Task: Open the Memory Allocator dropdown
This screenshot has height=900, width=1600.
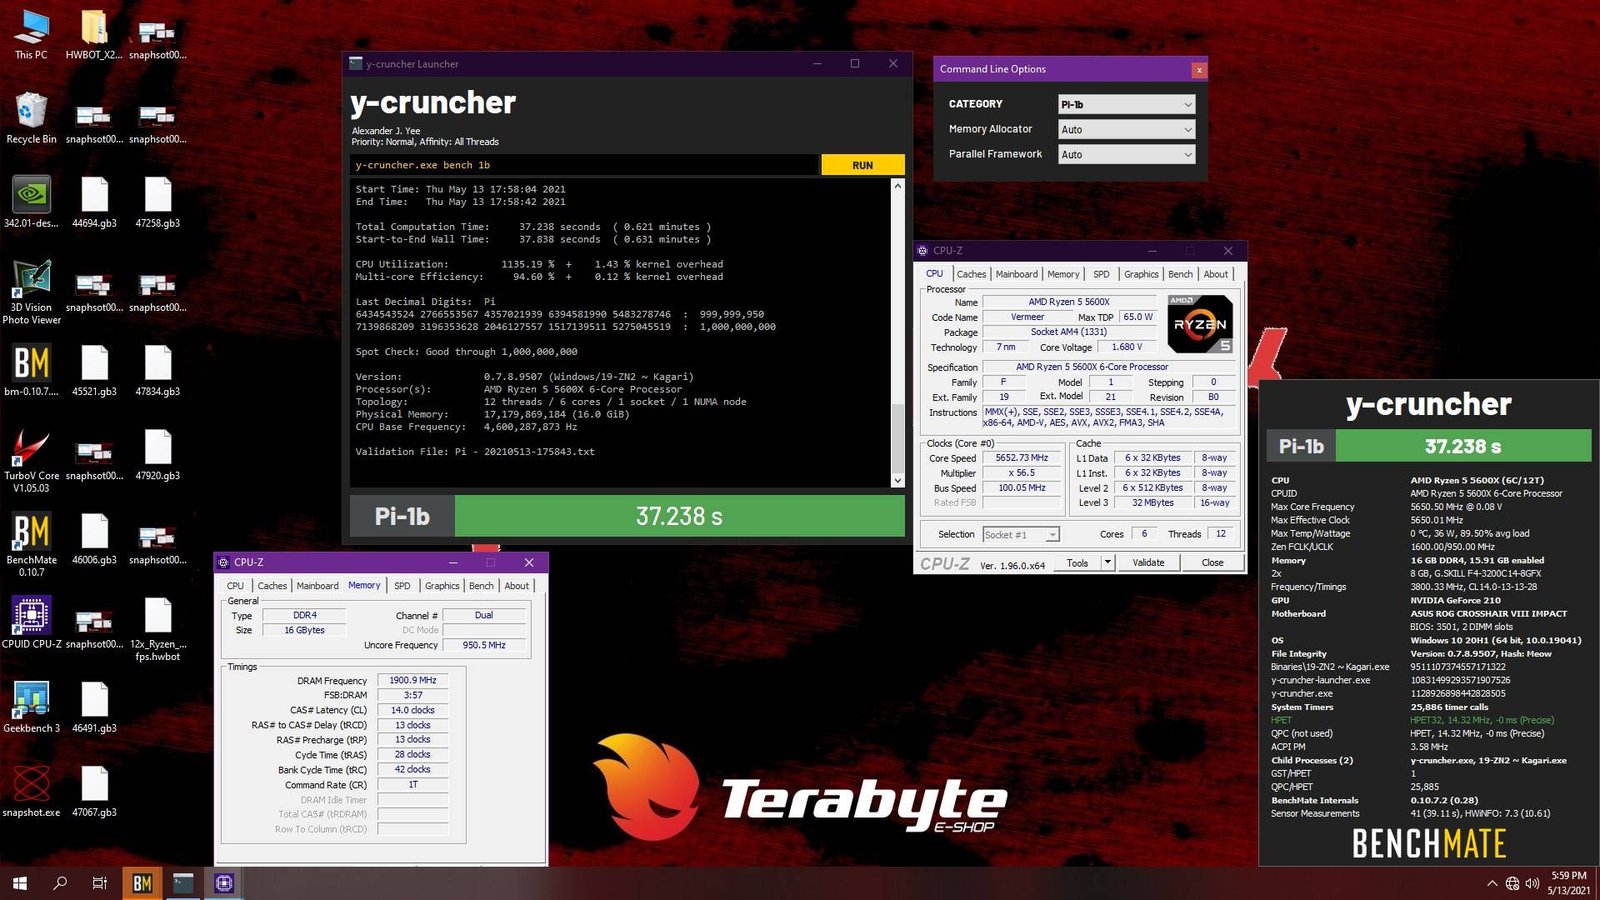Action: coord(1126,129)
